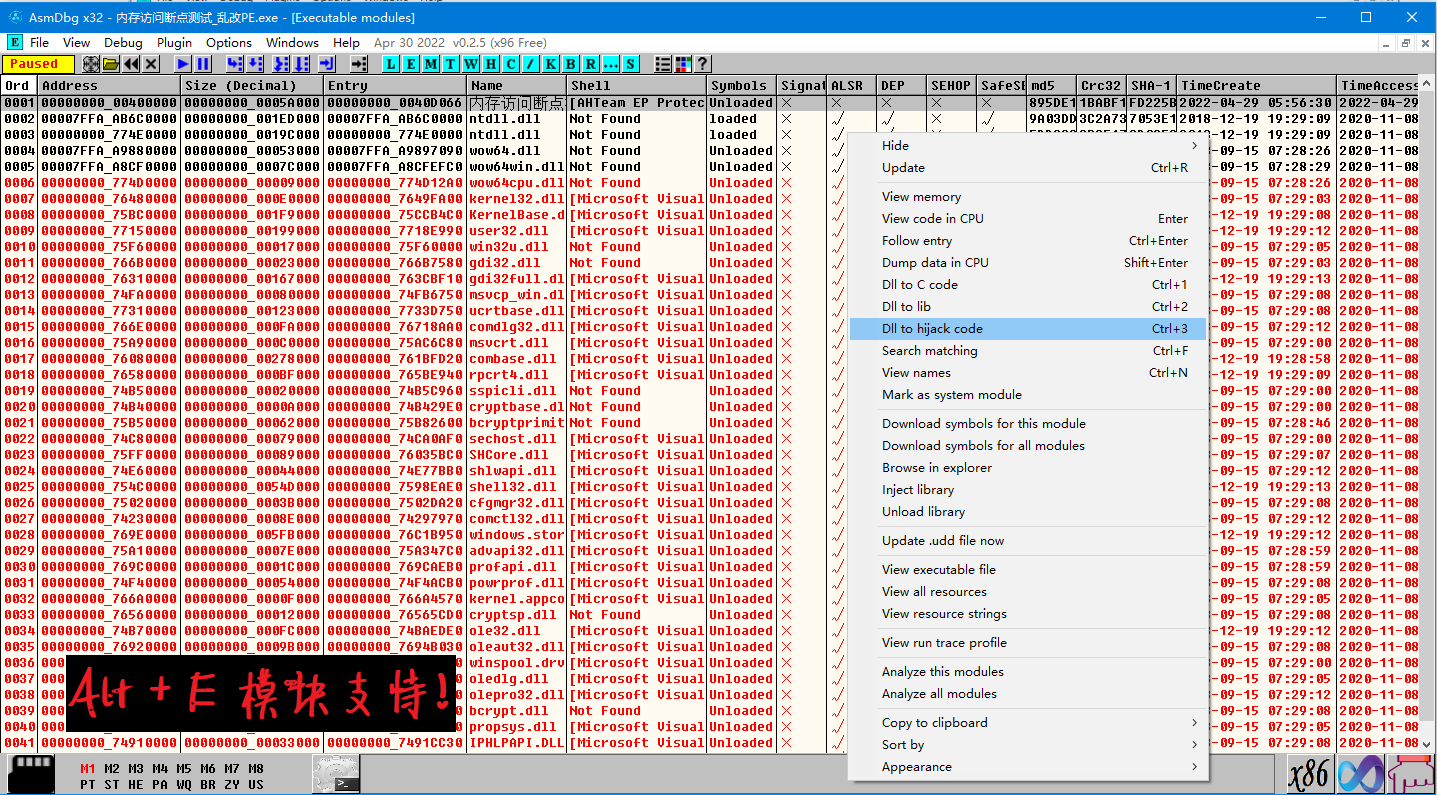
Task: Select 'Browse in explorer' menu entry
Action: [x=1028, y=468]
